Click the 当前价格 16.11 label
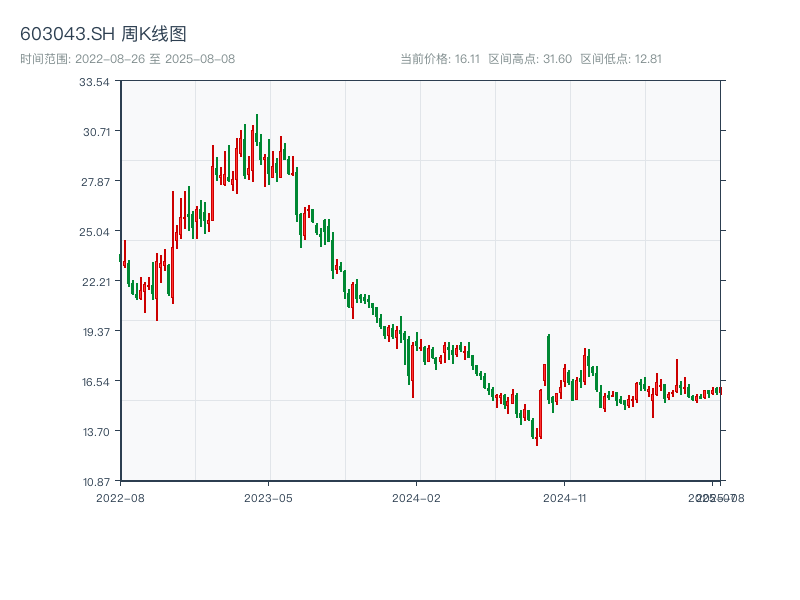The height and width of the screenshot is (600, 800). coord(440,59)
